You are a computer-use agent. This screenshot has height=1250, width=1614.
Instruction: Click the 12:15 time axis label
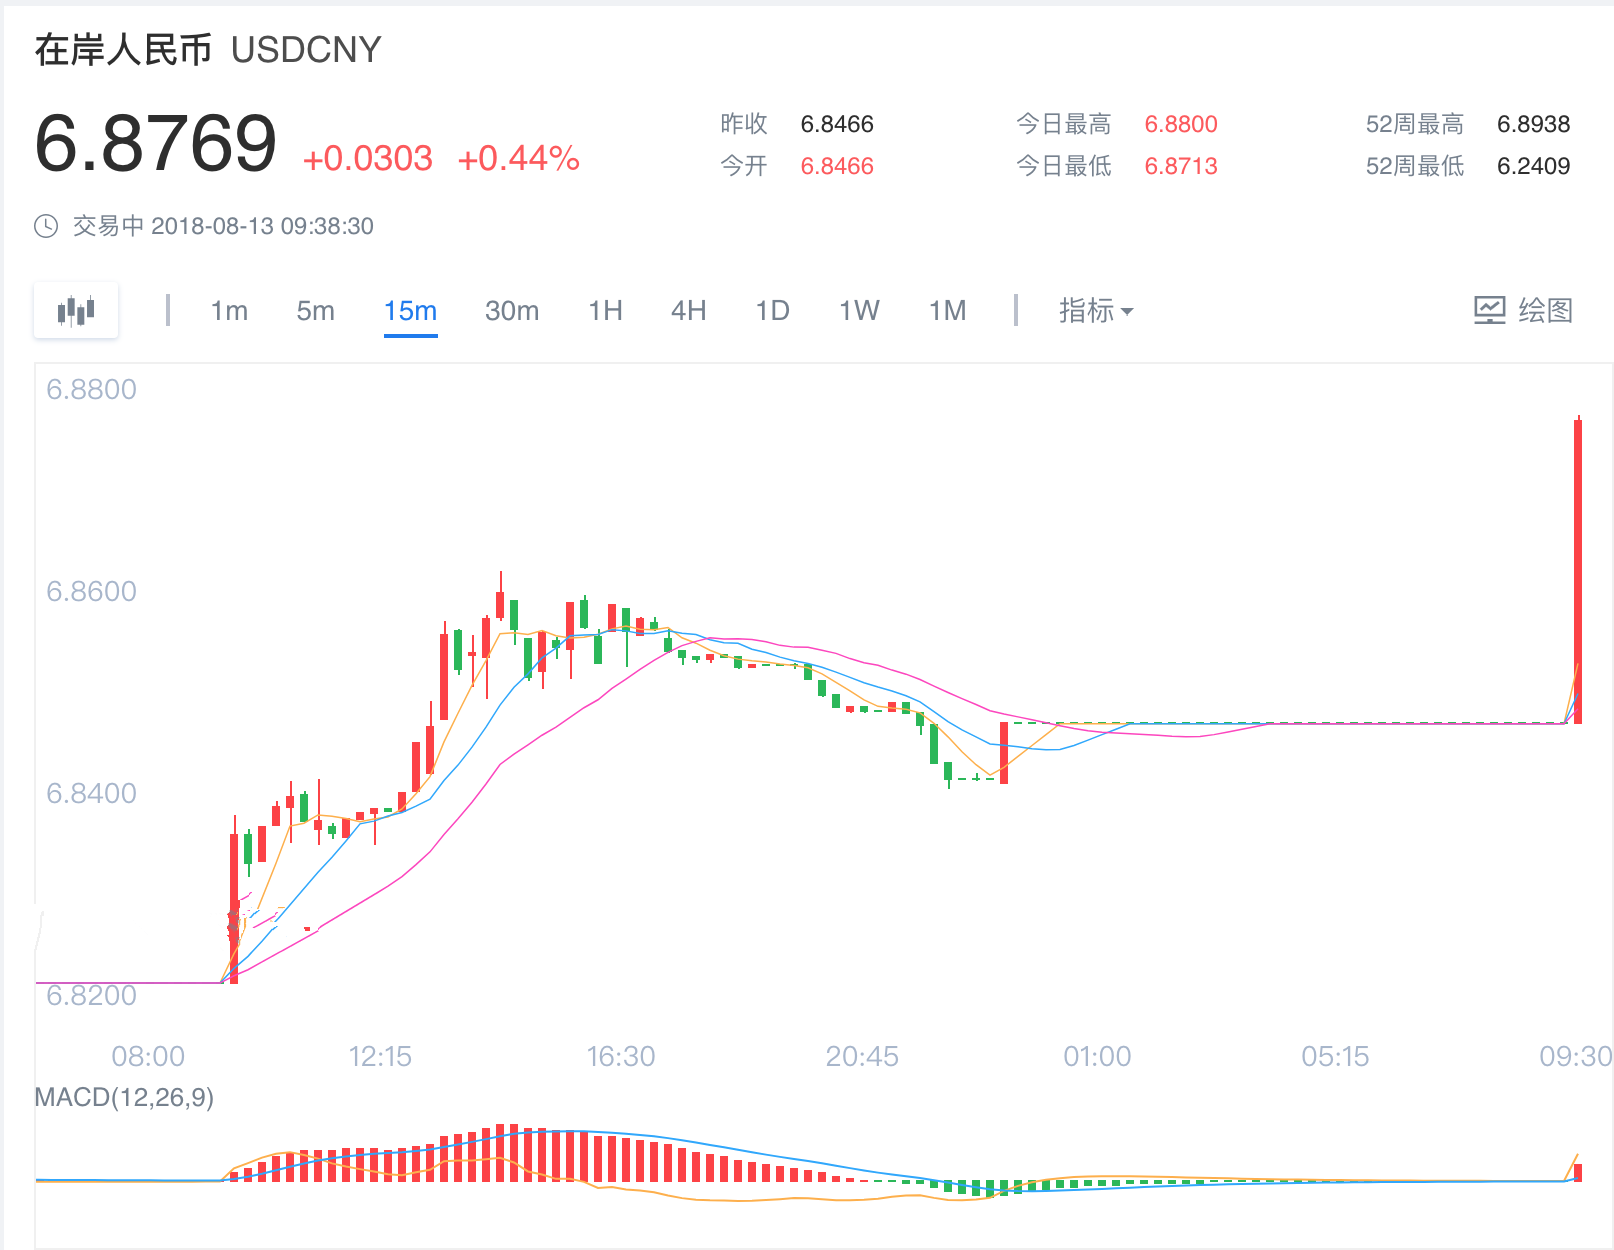380,1056
